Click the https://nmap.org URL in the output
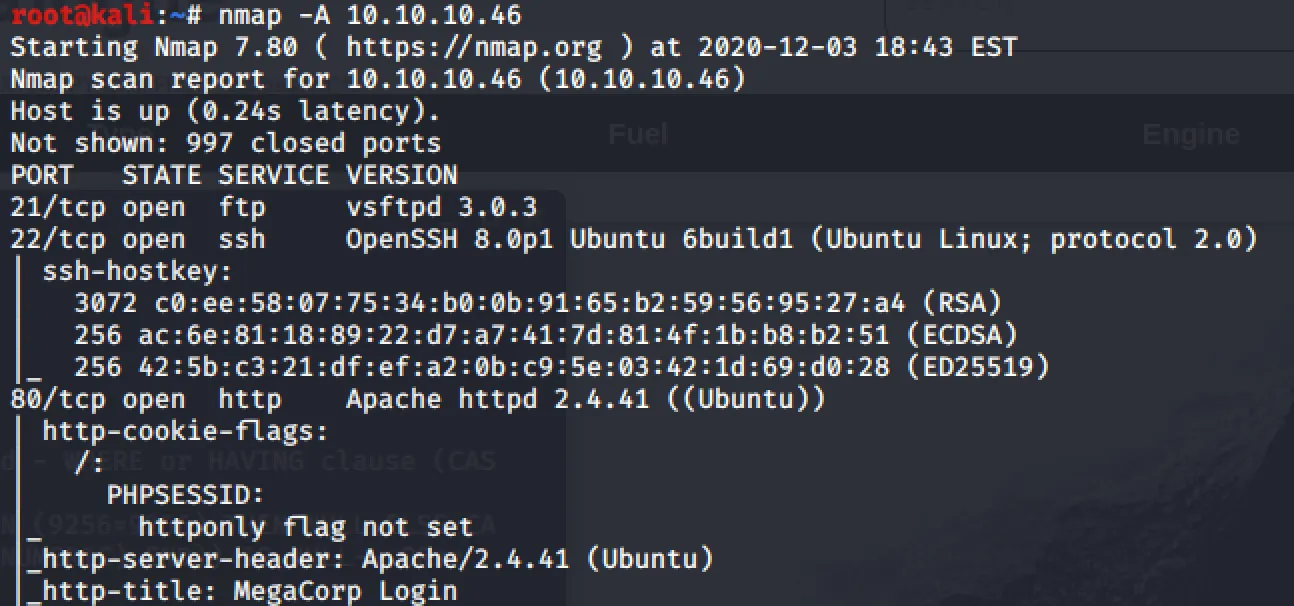The width and height of the screenshot is (1294, 606). point(474,47)
